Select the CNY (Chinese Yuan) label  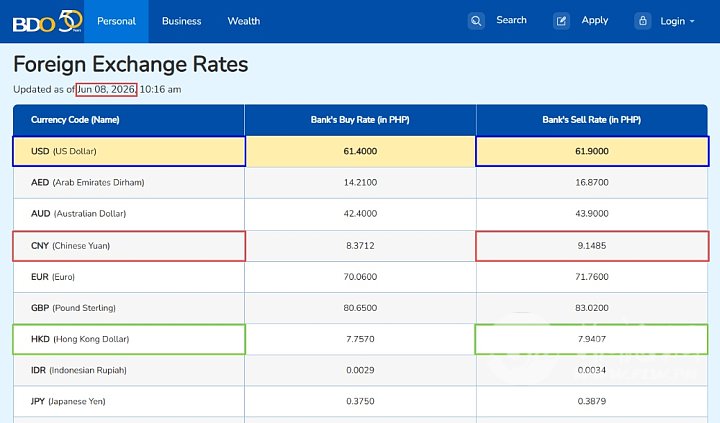tap(71, 246)
